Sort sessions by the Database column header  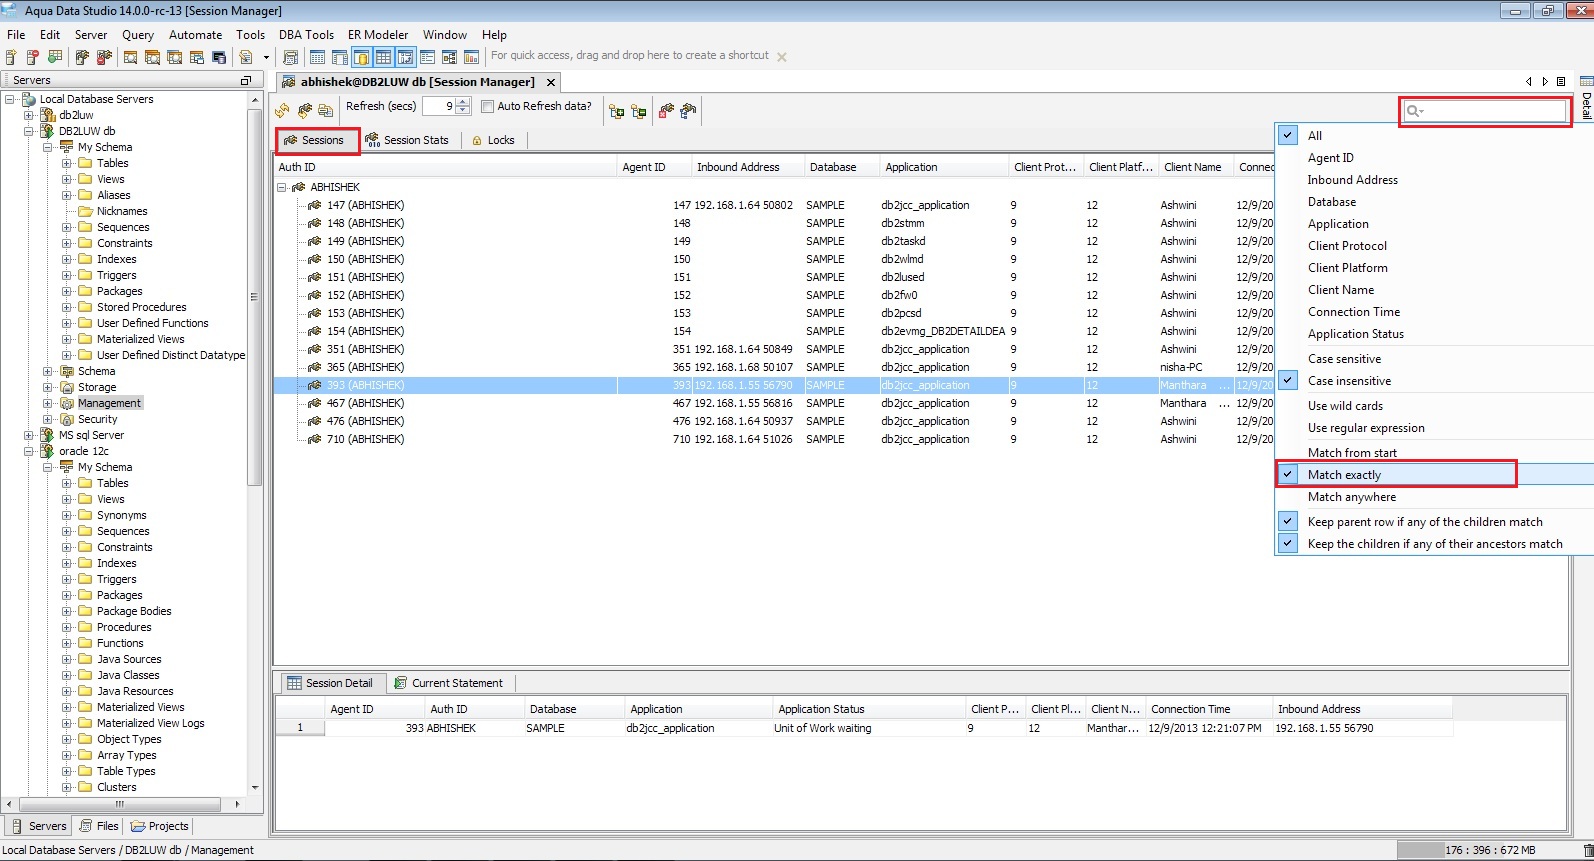[x=842, y=167]
